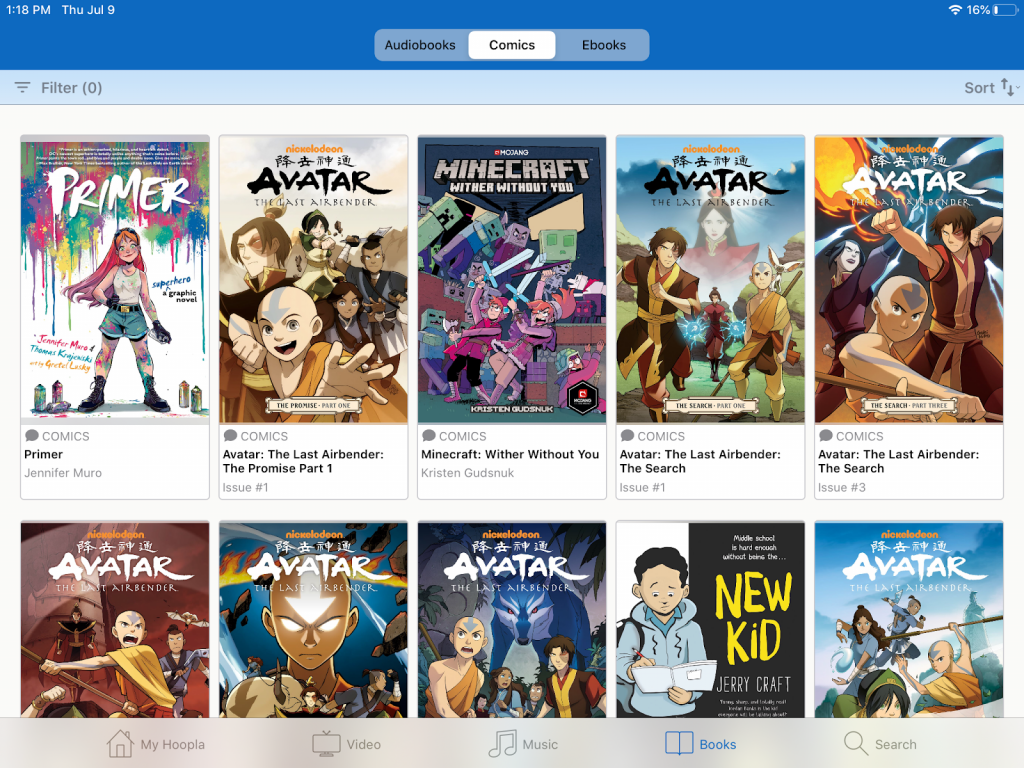Image resolution: width=1024 pixels, height=768 pixels.
Task: Open the Avatar cover with blue wolf spirit
Action: click(x=512, y=620)
